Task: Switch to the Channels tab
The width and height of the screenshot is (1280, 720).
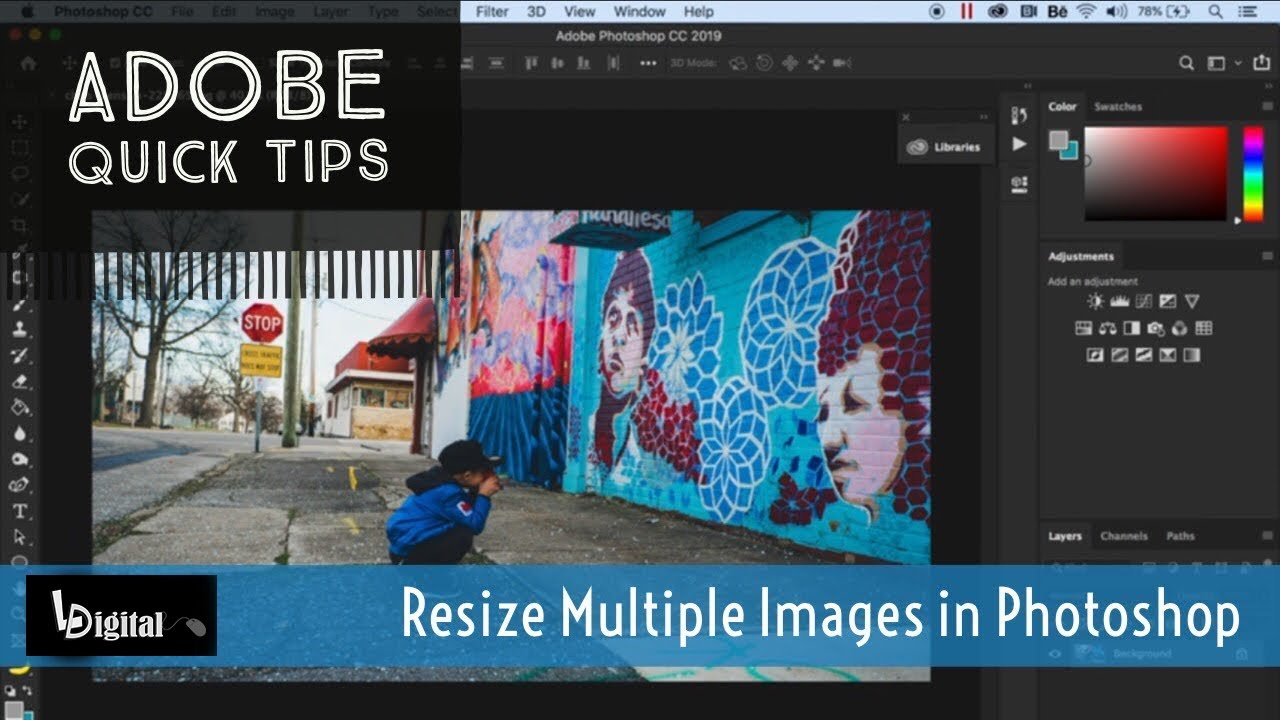Action: pos(1124,536)
